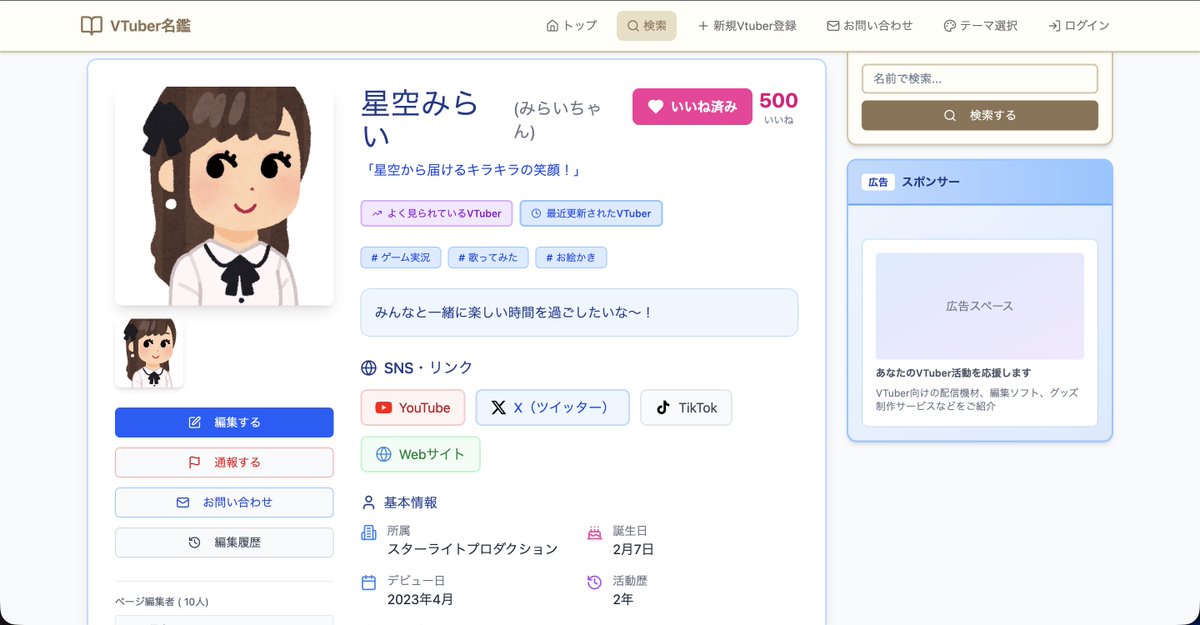Screen dimensions: 1200x625
Task: Click the large profile avatar image
Action: 224,196
